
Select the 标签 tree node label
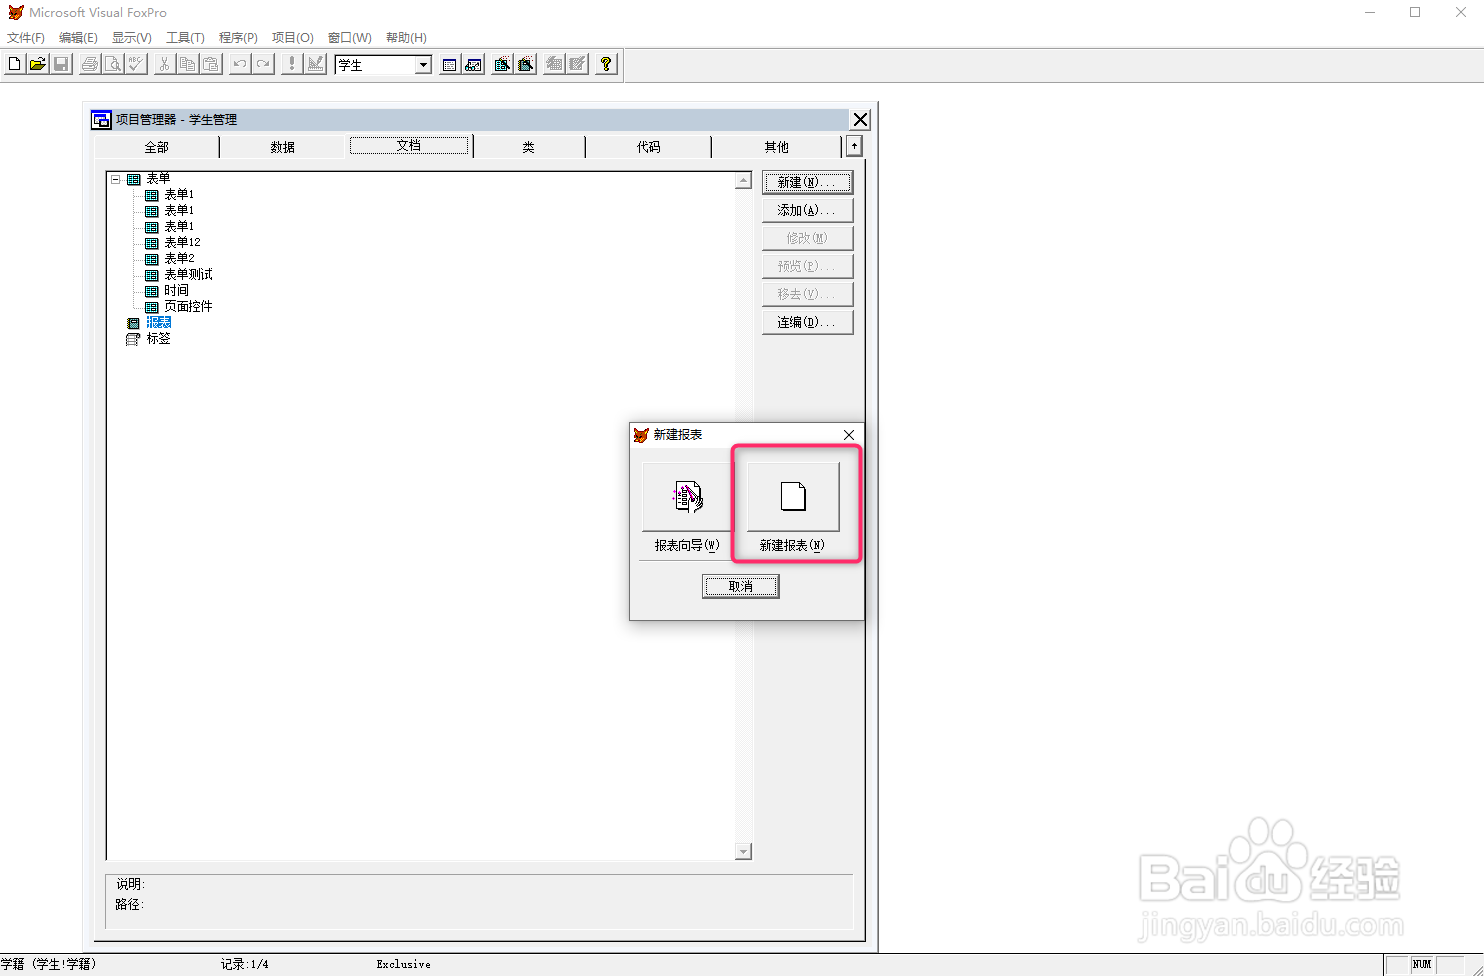point(158,339)
